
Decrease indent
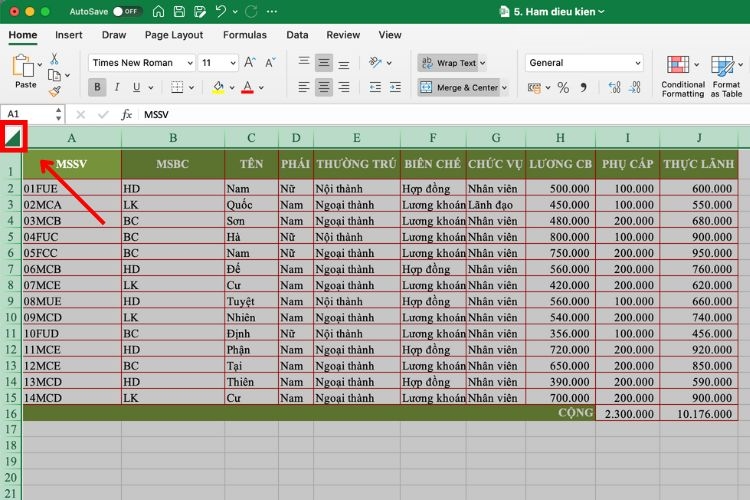point(375,87)
